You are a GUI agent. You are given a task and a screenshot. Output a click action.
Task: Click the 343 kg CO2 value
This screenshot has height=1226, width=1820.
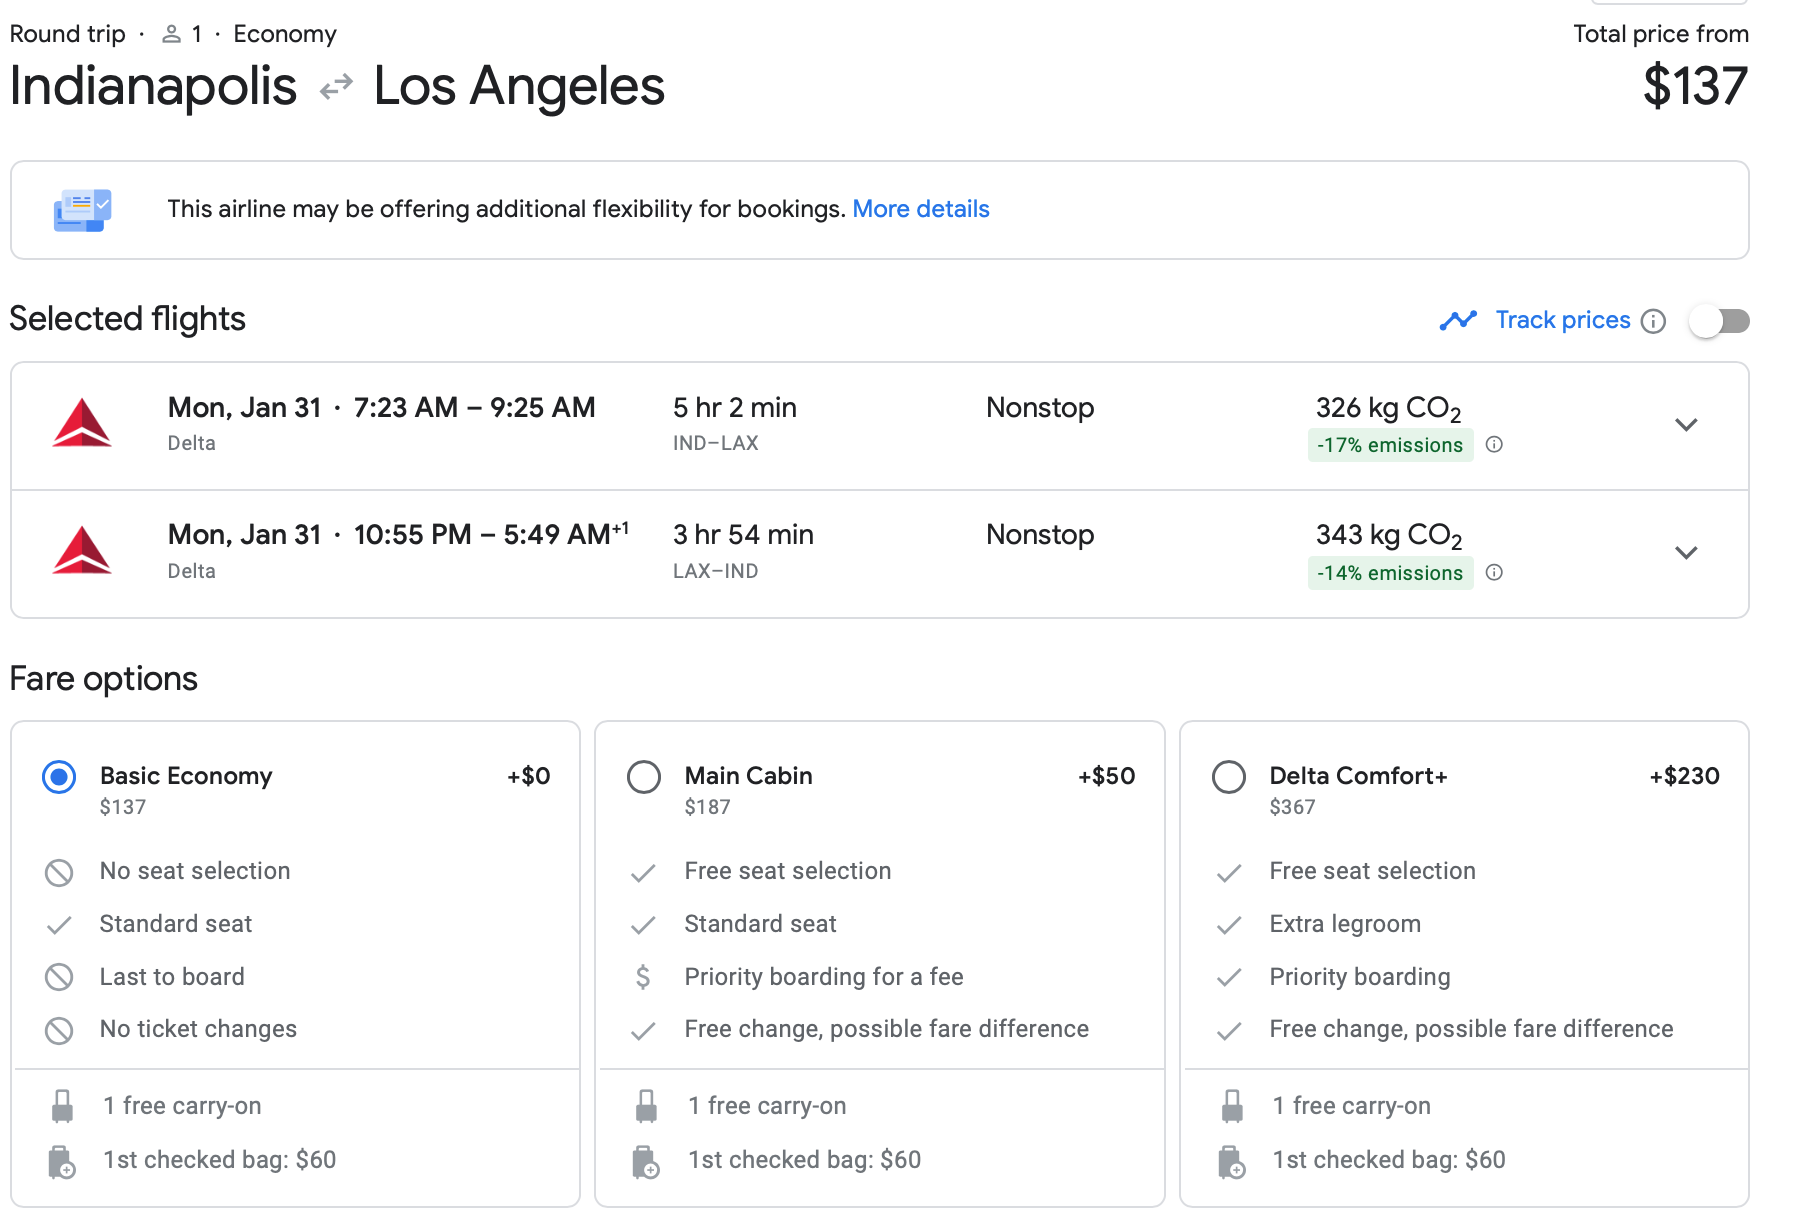coord(1388,536)
